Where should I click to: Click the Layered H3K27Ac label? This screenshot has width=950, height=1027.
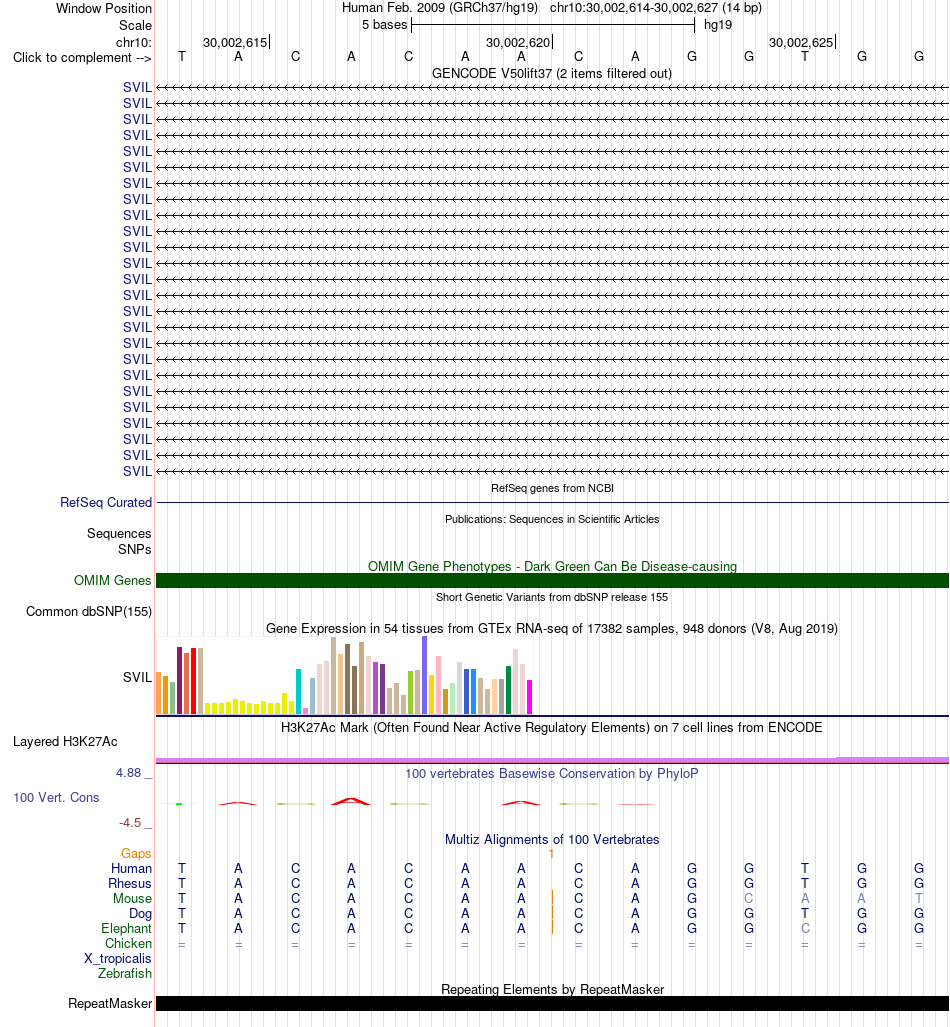click(x=66, y=741)
